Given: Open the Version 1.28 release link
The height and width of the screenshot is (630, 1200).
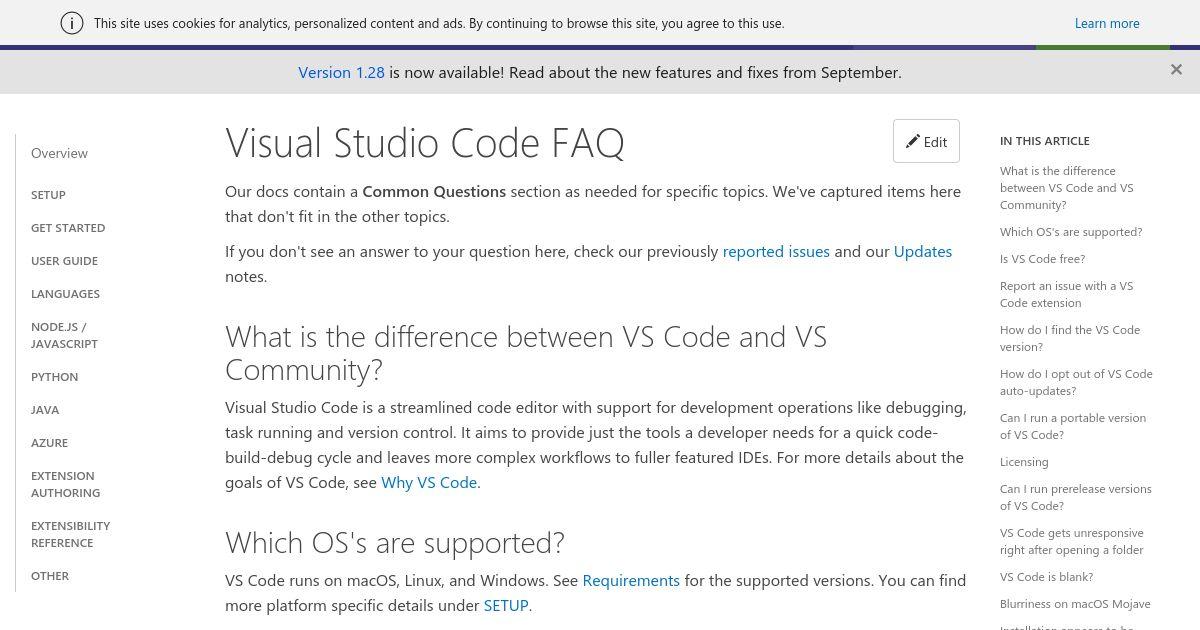Looking at the screenshot, I should pyautogui.click(x=341, y=72).
